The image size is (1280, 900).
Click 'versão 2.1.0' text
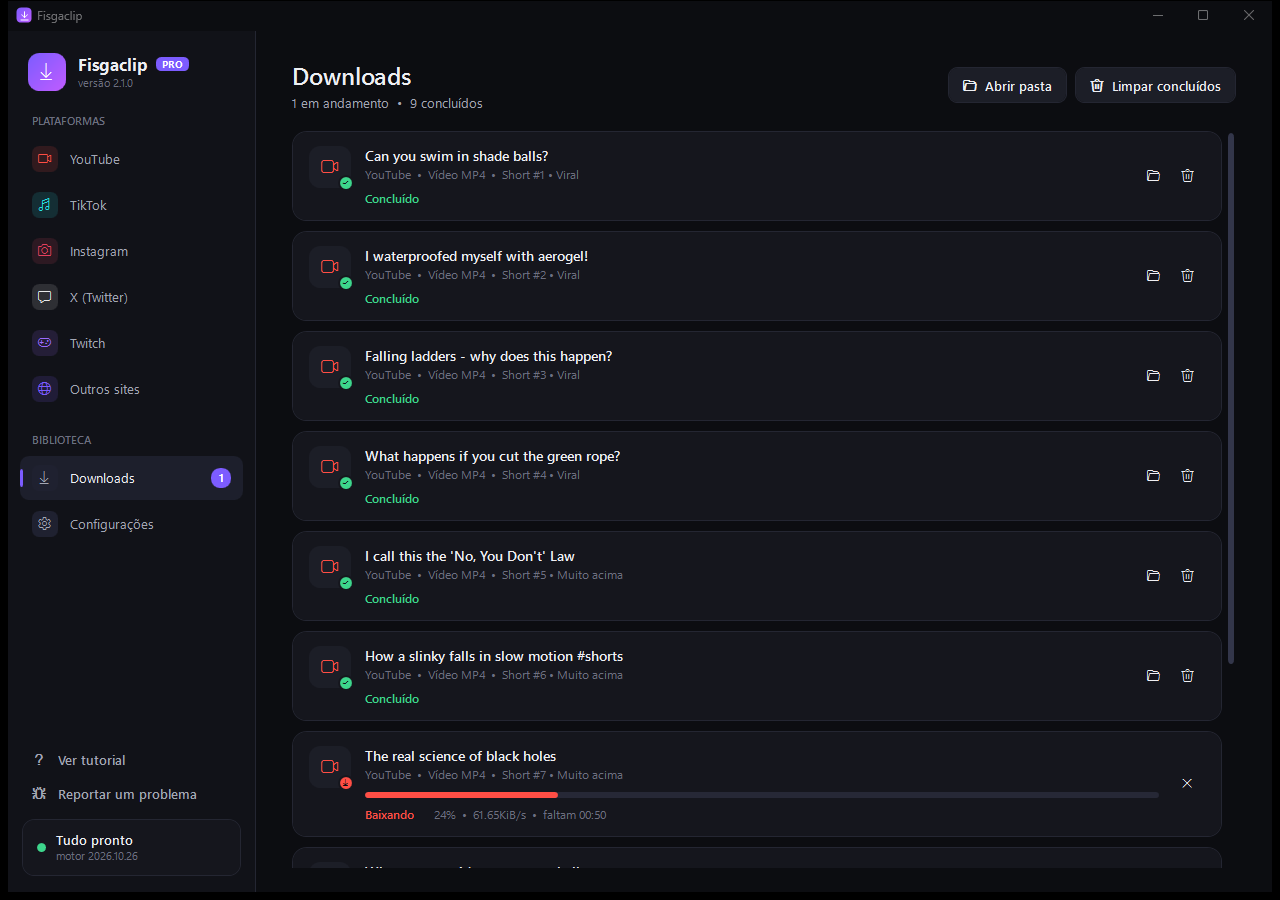105,83
